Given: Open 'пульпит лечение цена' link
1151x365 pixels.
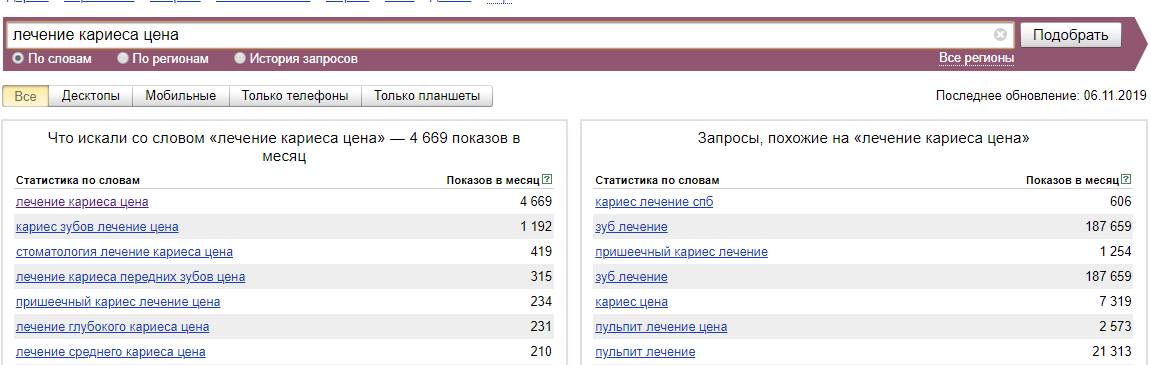Looking at the screenshot, I should tap(661, 327).
